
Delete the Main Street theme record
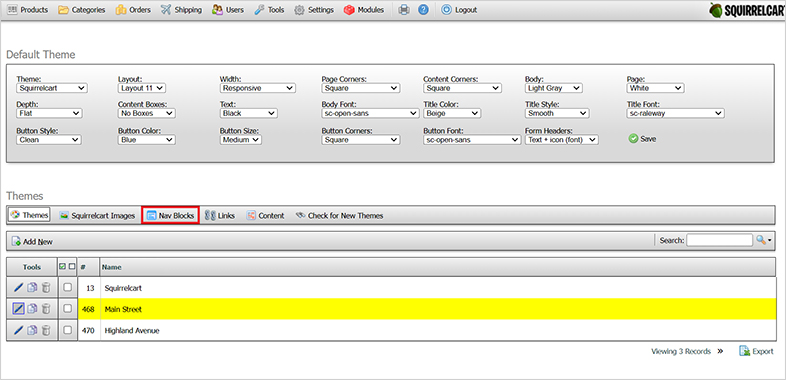[x=46, y=309]
